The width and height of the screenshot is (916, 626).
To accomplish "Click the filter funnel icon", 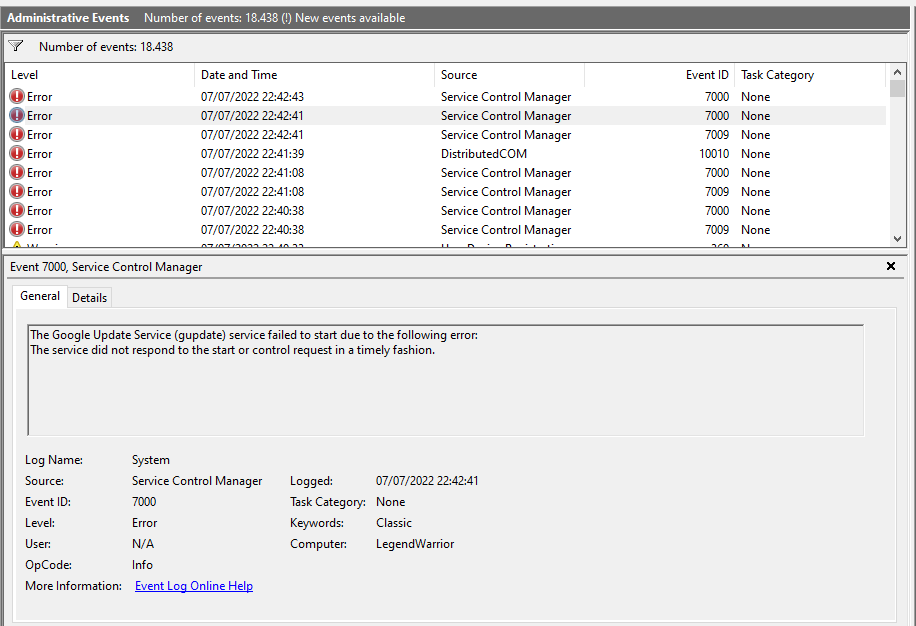I will pos(16,46).
